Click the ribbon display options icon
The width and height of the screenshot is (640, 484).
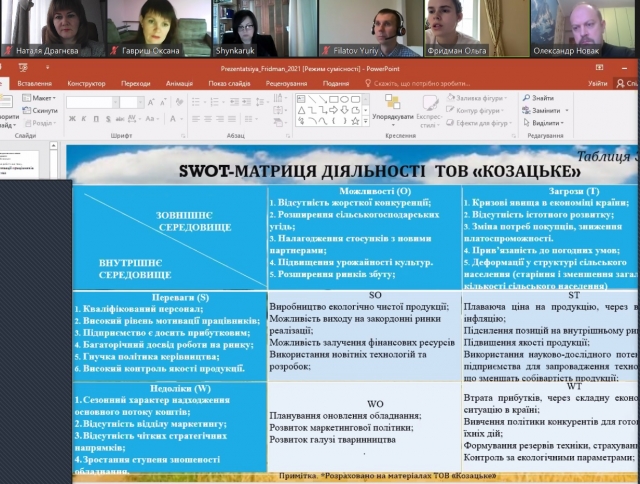point(599,68)
